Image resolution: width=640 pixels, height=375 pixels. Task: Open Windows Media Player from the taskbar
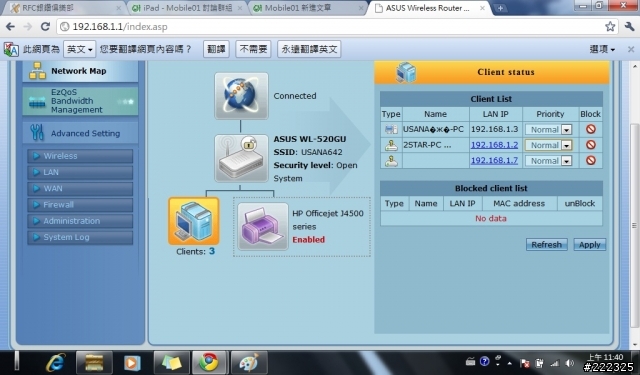(131, 362)
